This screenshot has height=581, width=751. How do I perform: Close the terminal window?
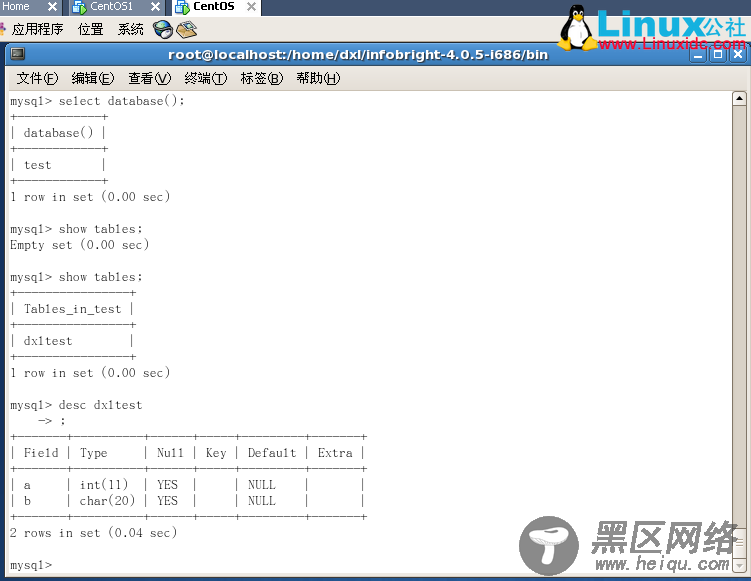[738, 55]
